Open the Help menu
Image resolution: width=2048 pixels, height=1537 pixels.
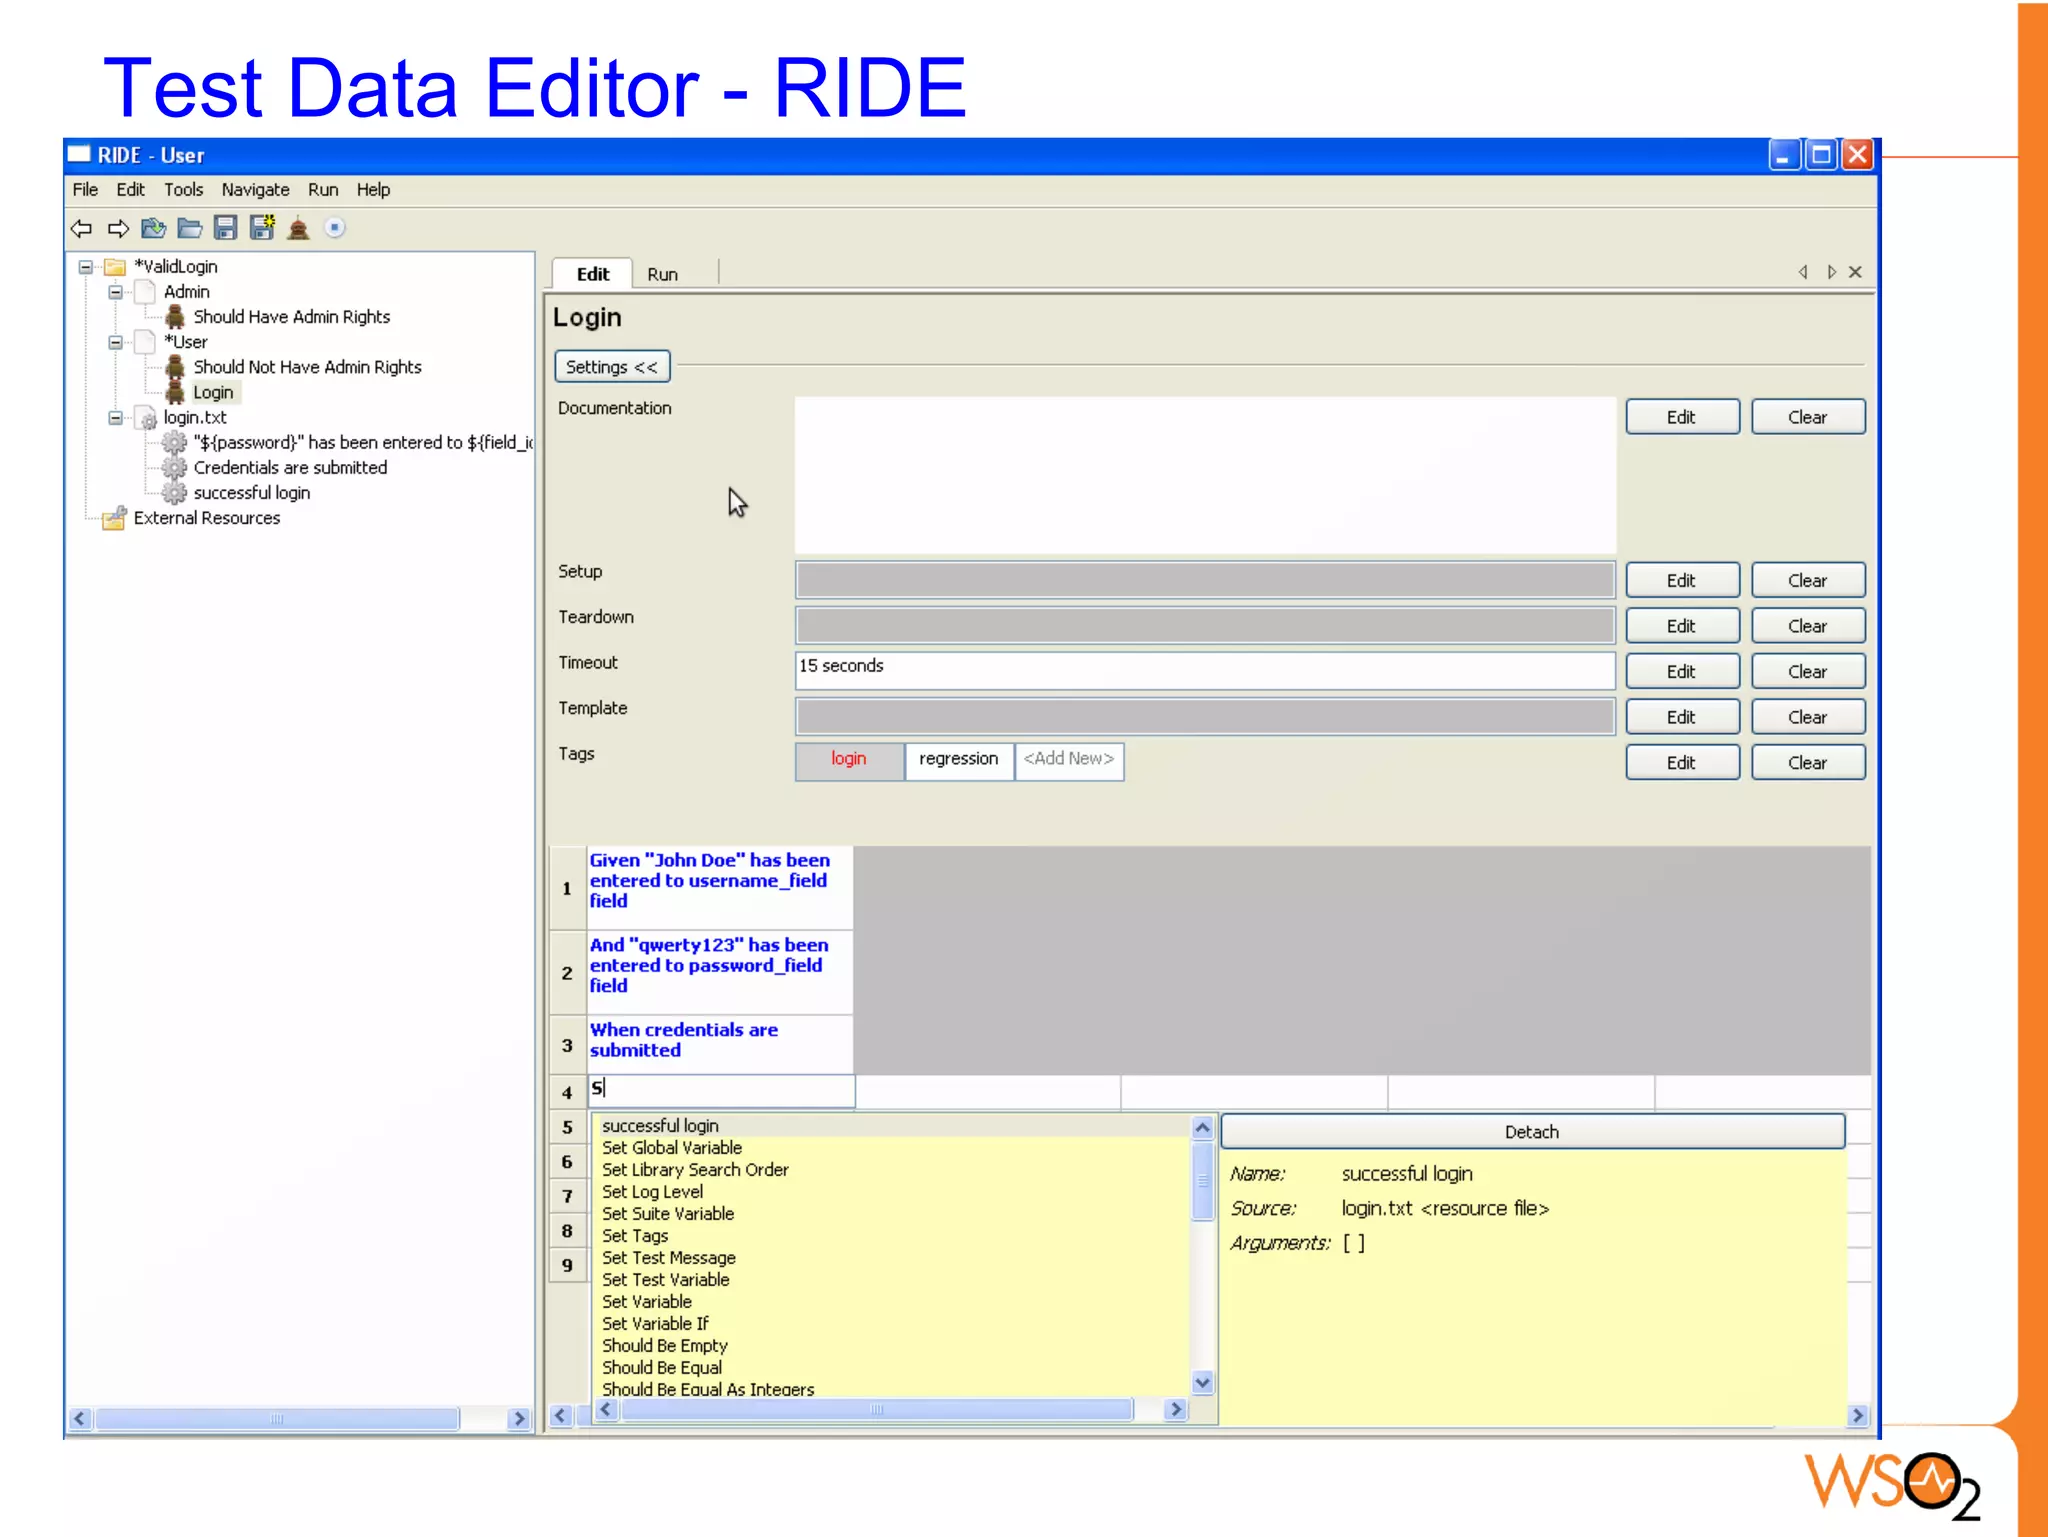coord(373,190)
